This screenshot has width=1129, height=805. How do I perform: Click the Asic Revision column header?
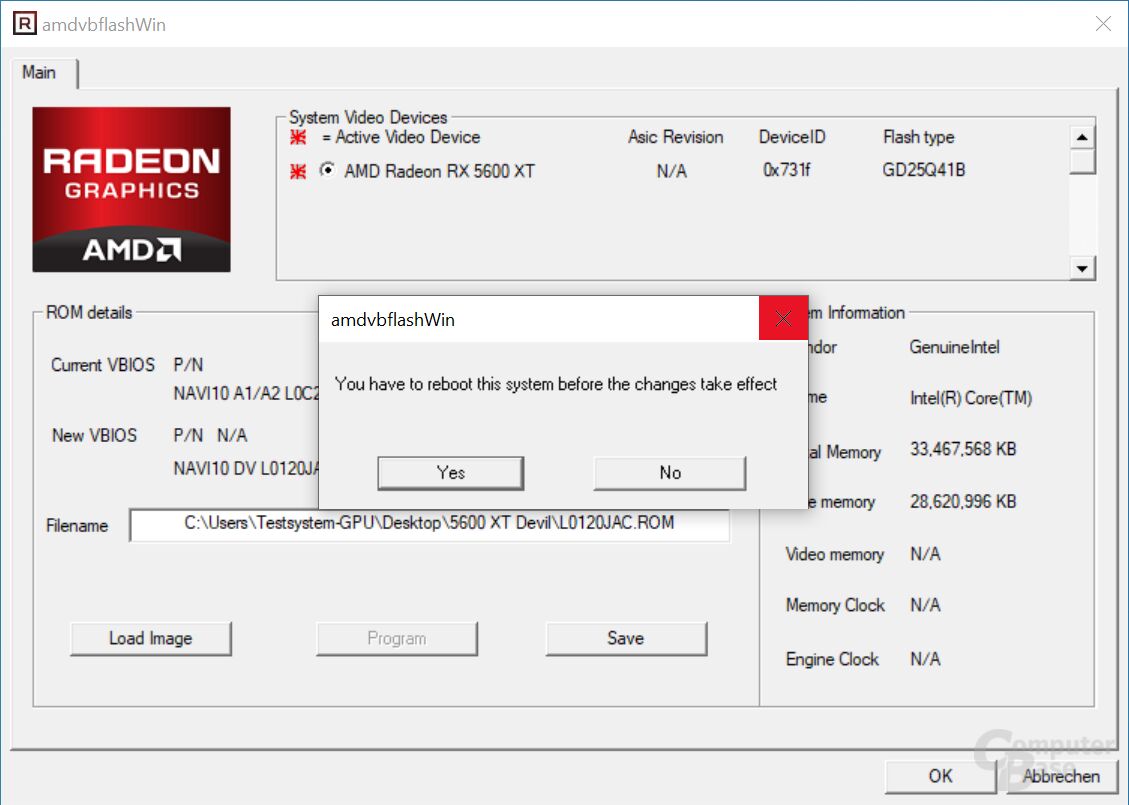tap(675, 137)
